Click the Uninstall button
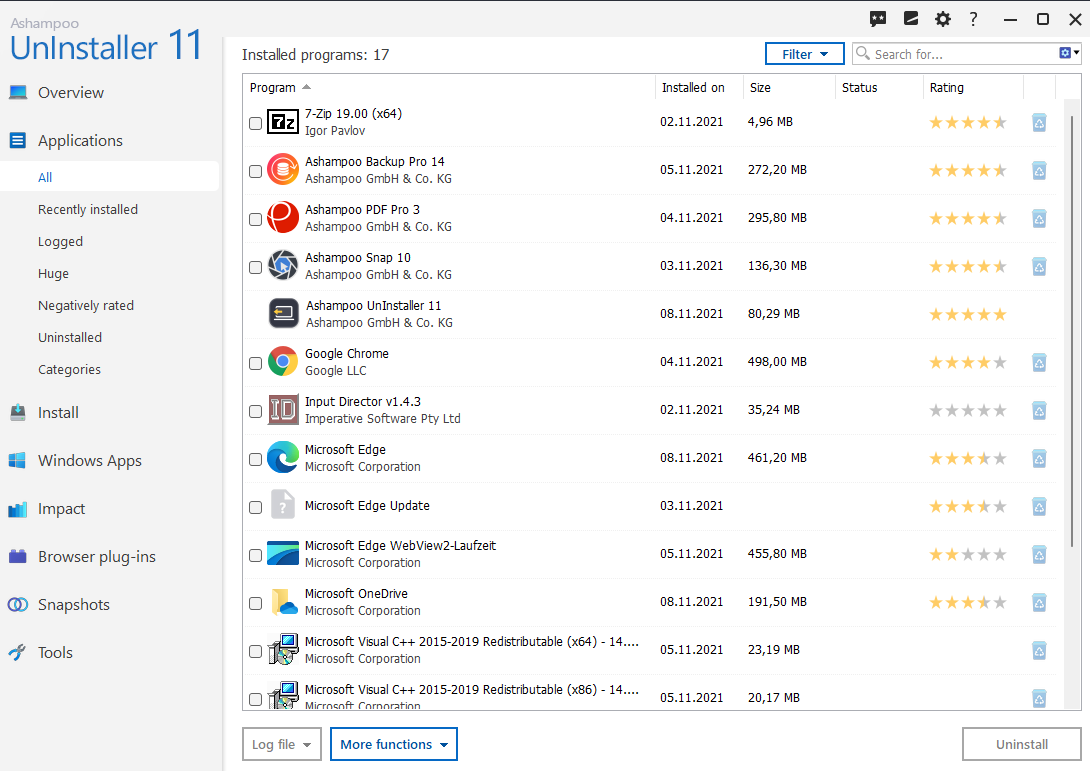1090x771 pixels. pos(1021,744)
